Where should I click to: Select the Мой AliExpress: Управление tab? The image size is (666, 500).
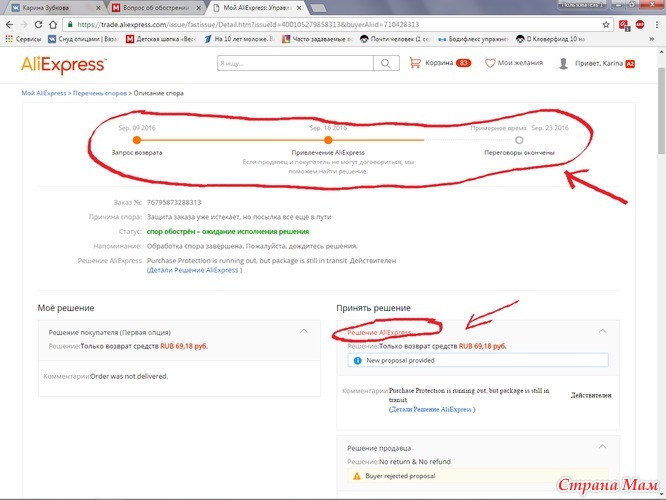click(255, 8)
